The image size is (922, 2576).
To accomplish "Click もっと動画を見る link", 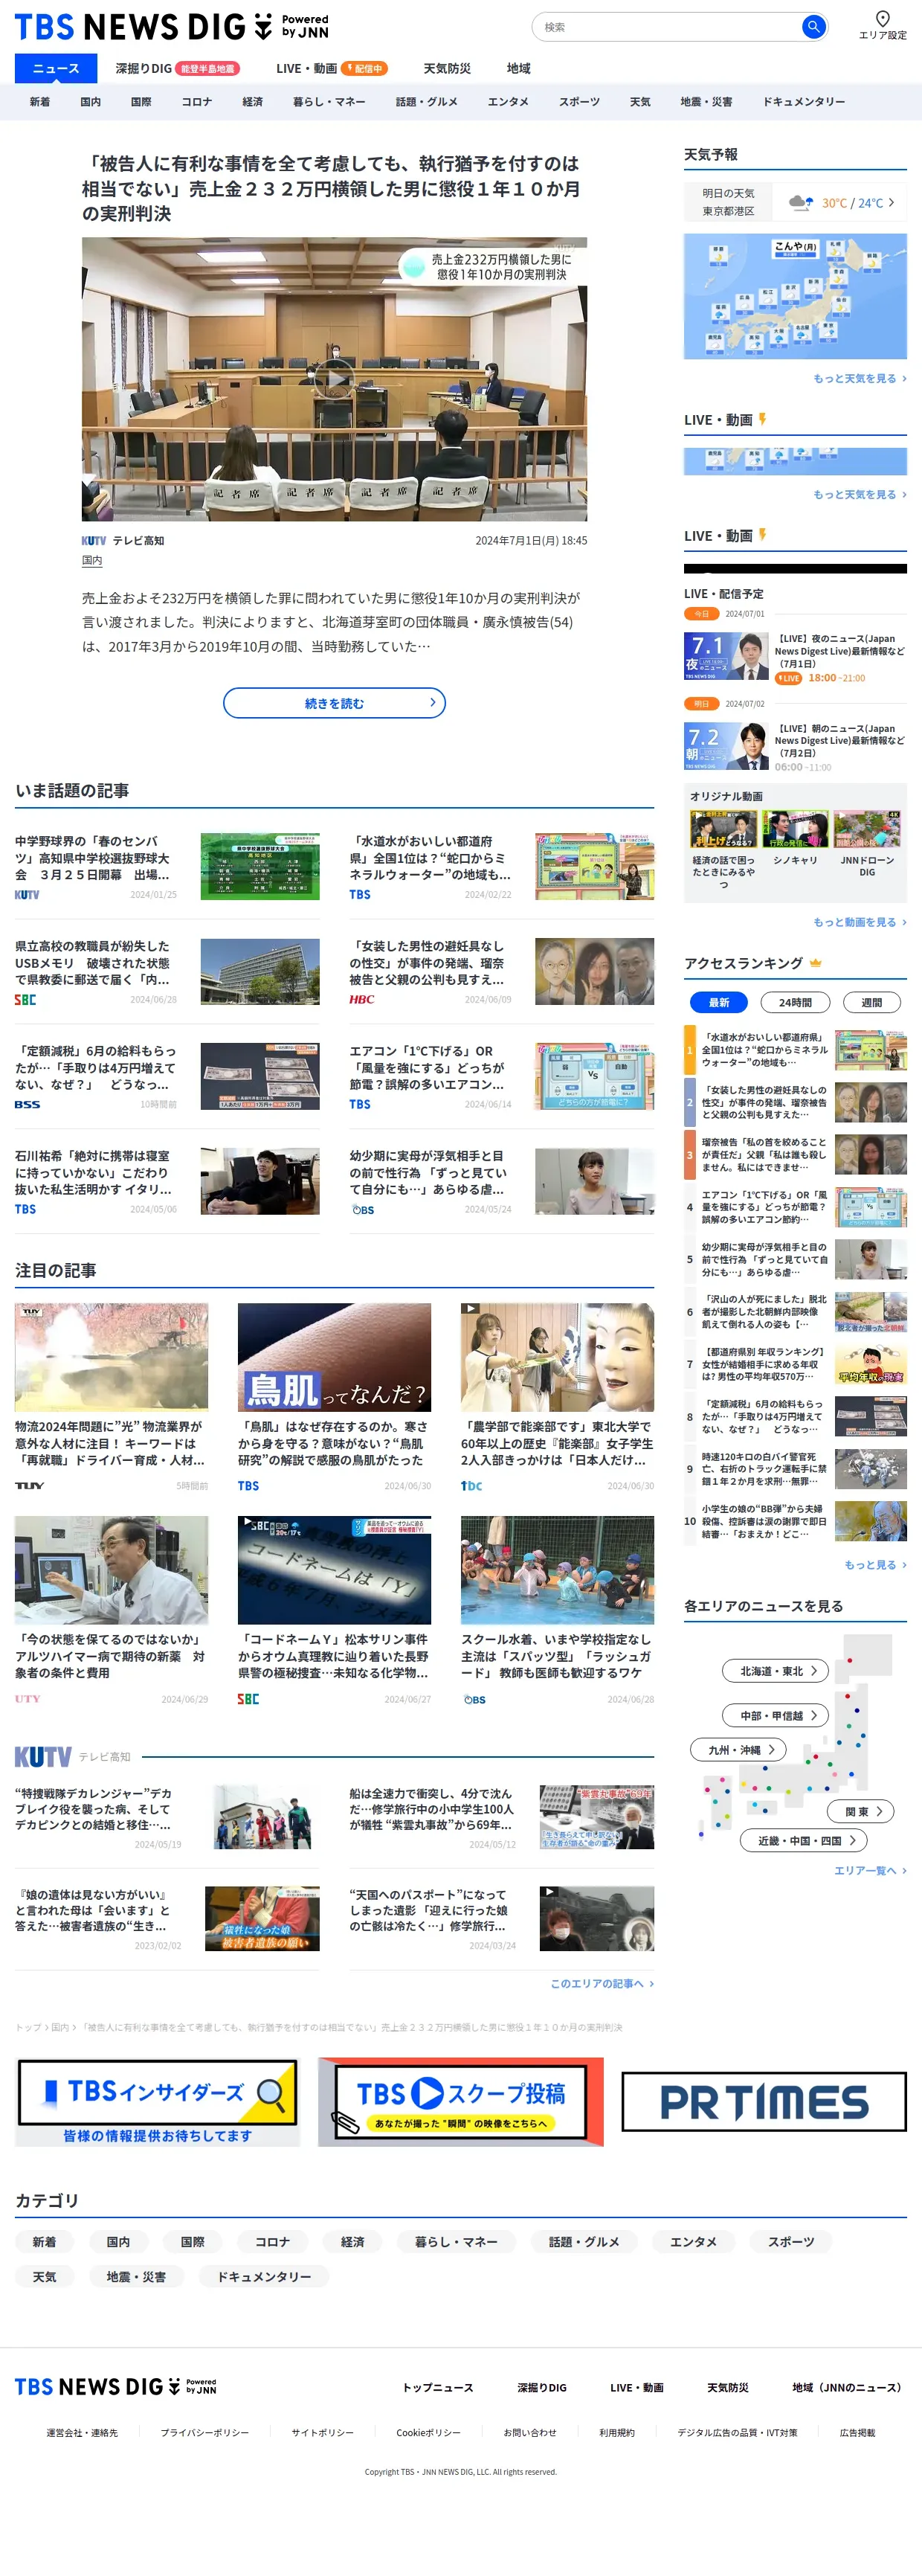I will click(x=859, y=922).
